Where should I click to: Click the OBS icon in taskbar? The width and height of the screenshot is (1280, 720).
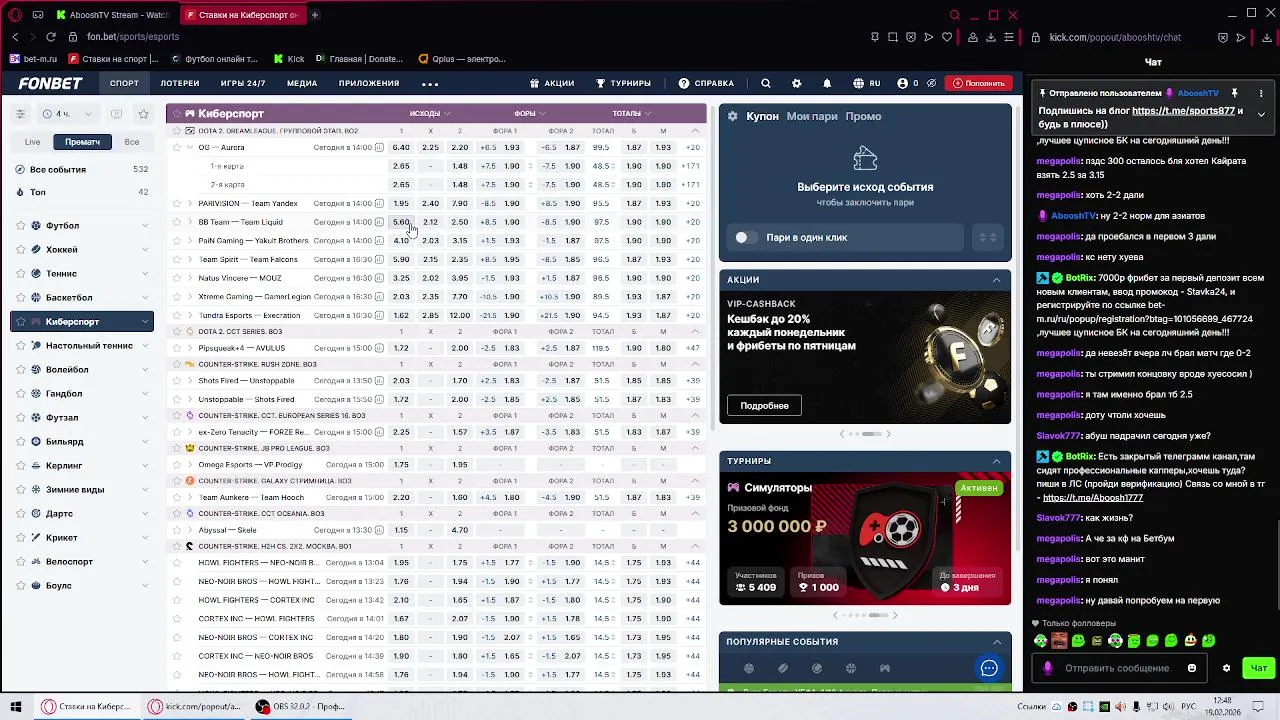pyautogui.click(x=263, y=706)
